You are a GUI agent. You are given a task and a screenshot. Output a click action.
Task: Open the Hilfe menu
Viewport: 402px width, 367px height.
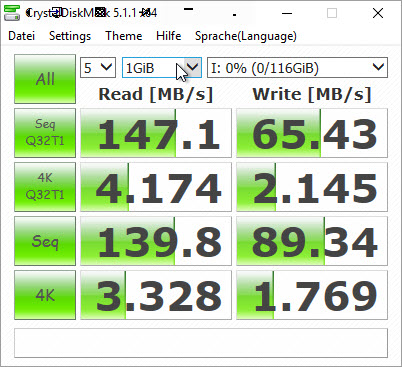[169, 36]
